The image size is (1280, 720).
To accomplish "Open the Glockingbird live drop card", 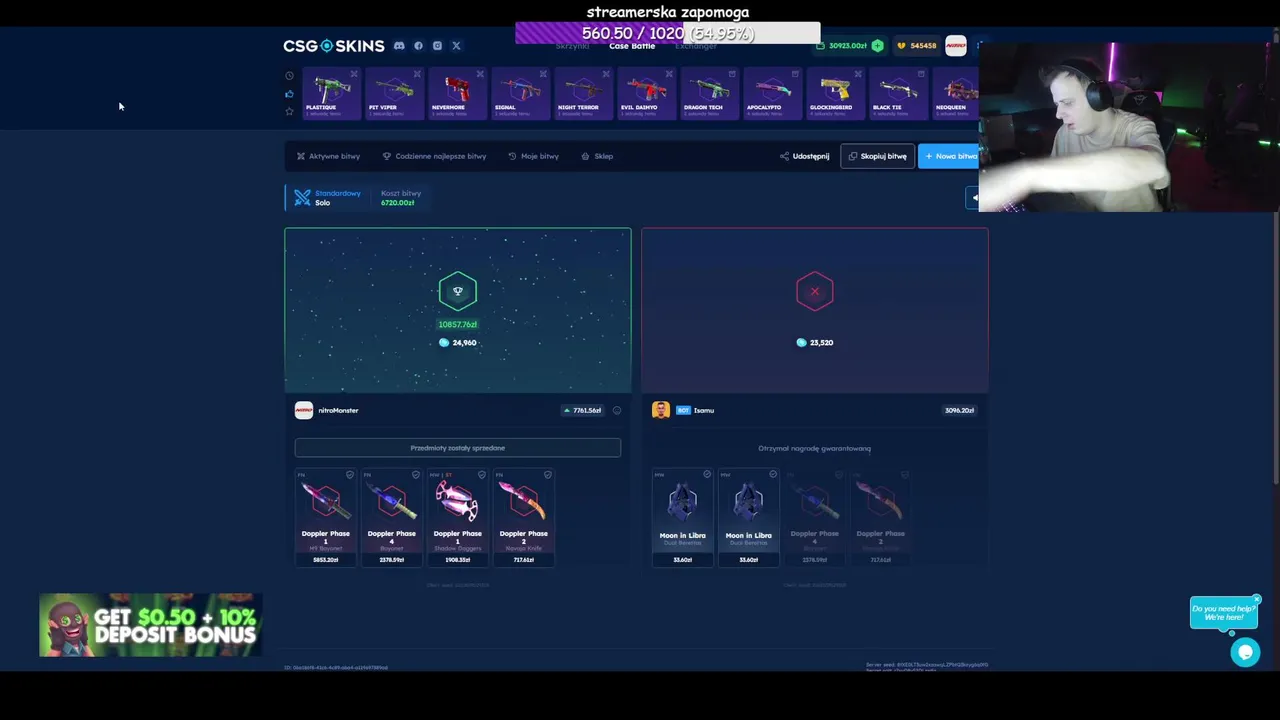I will (835, 94).
